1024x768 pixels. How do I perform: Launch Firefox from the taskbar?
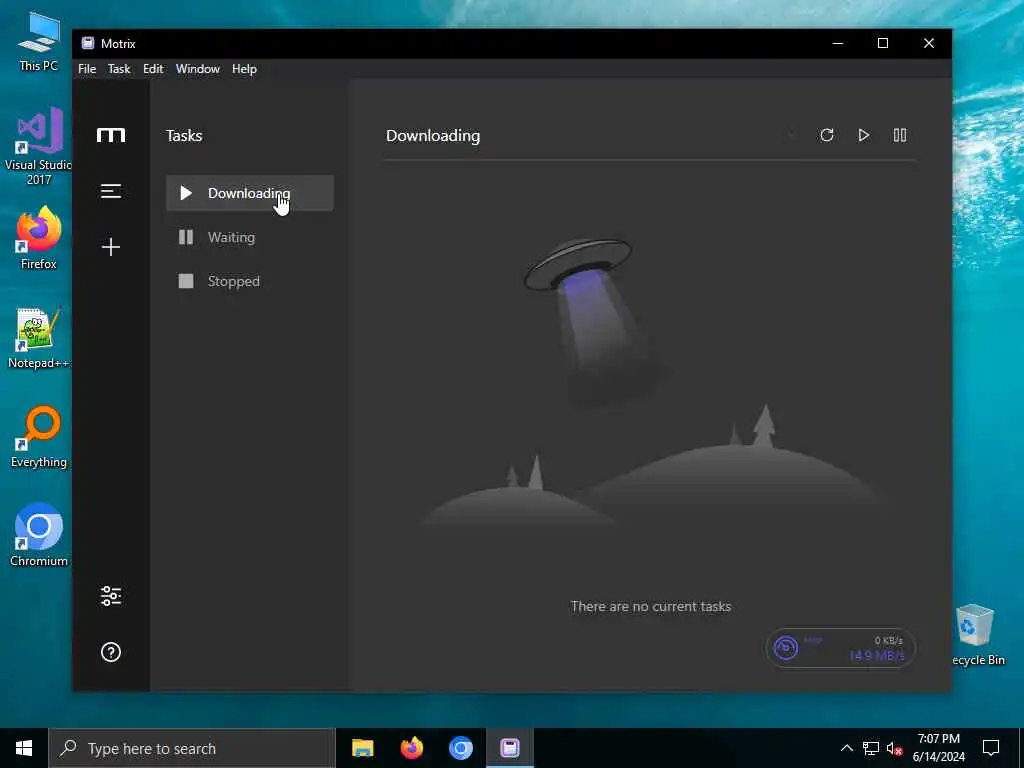[x=411, y=748]
